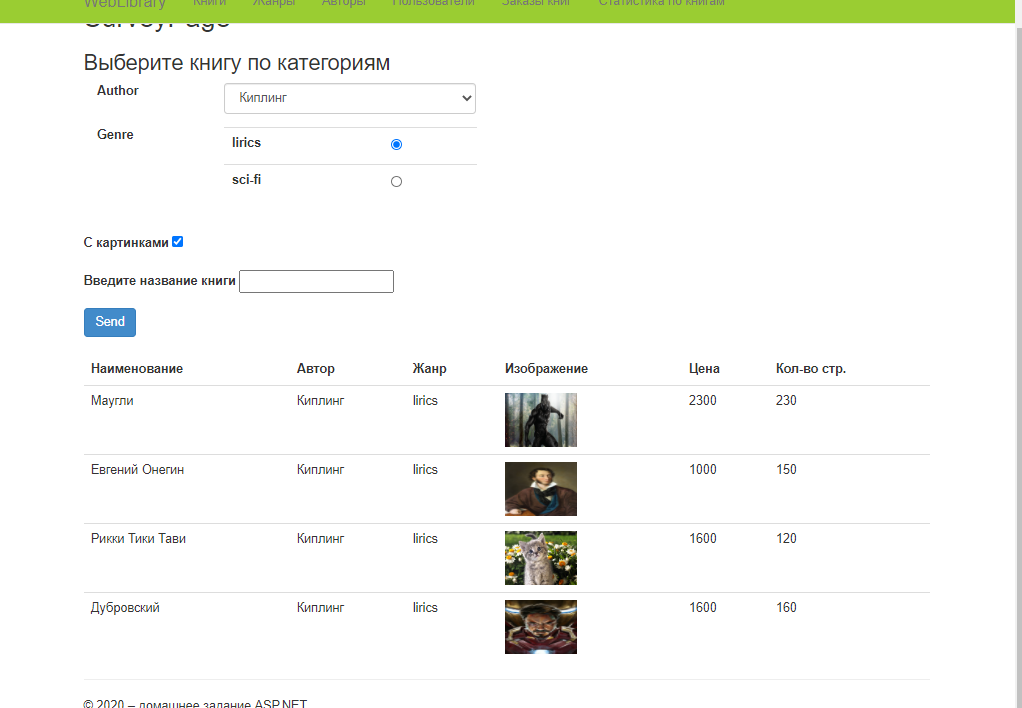Image resolution: width=1022 pixels, height=708 pixels.
Task: Click the dropdown arrow on the author selector
Action: tap(464, 98)
